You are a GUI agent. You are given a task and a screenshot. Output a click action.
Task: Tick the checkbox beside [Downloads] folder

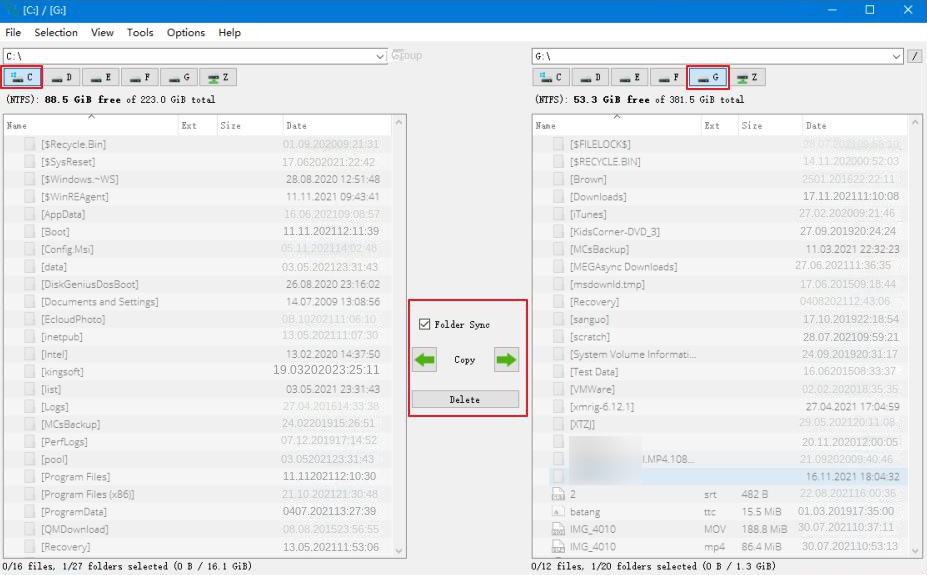tap(559, 197)
